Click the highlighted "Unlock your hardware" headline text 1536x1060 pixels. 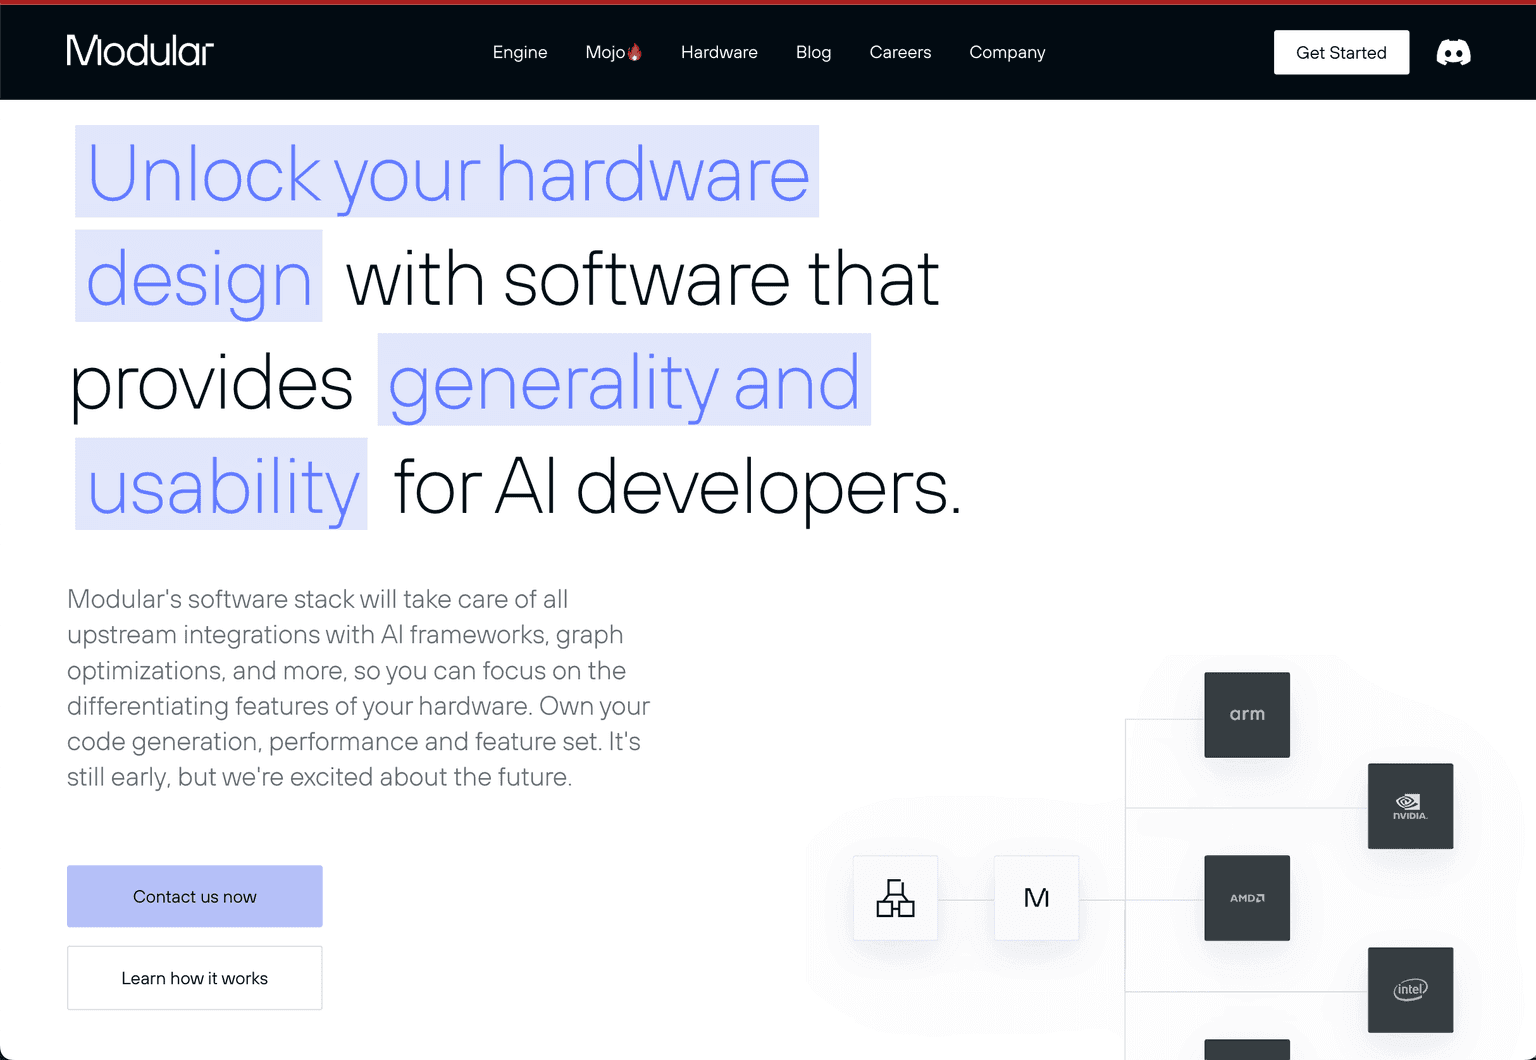pos(447,172)
